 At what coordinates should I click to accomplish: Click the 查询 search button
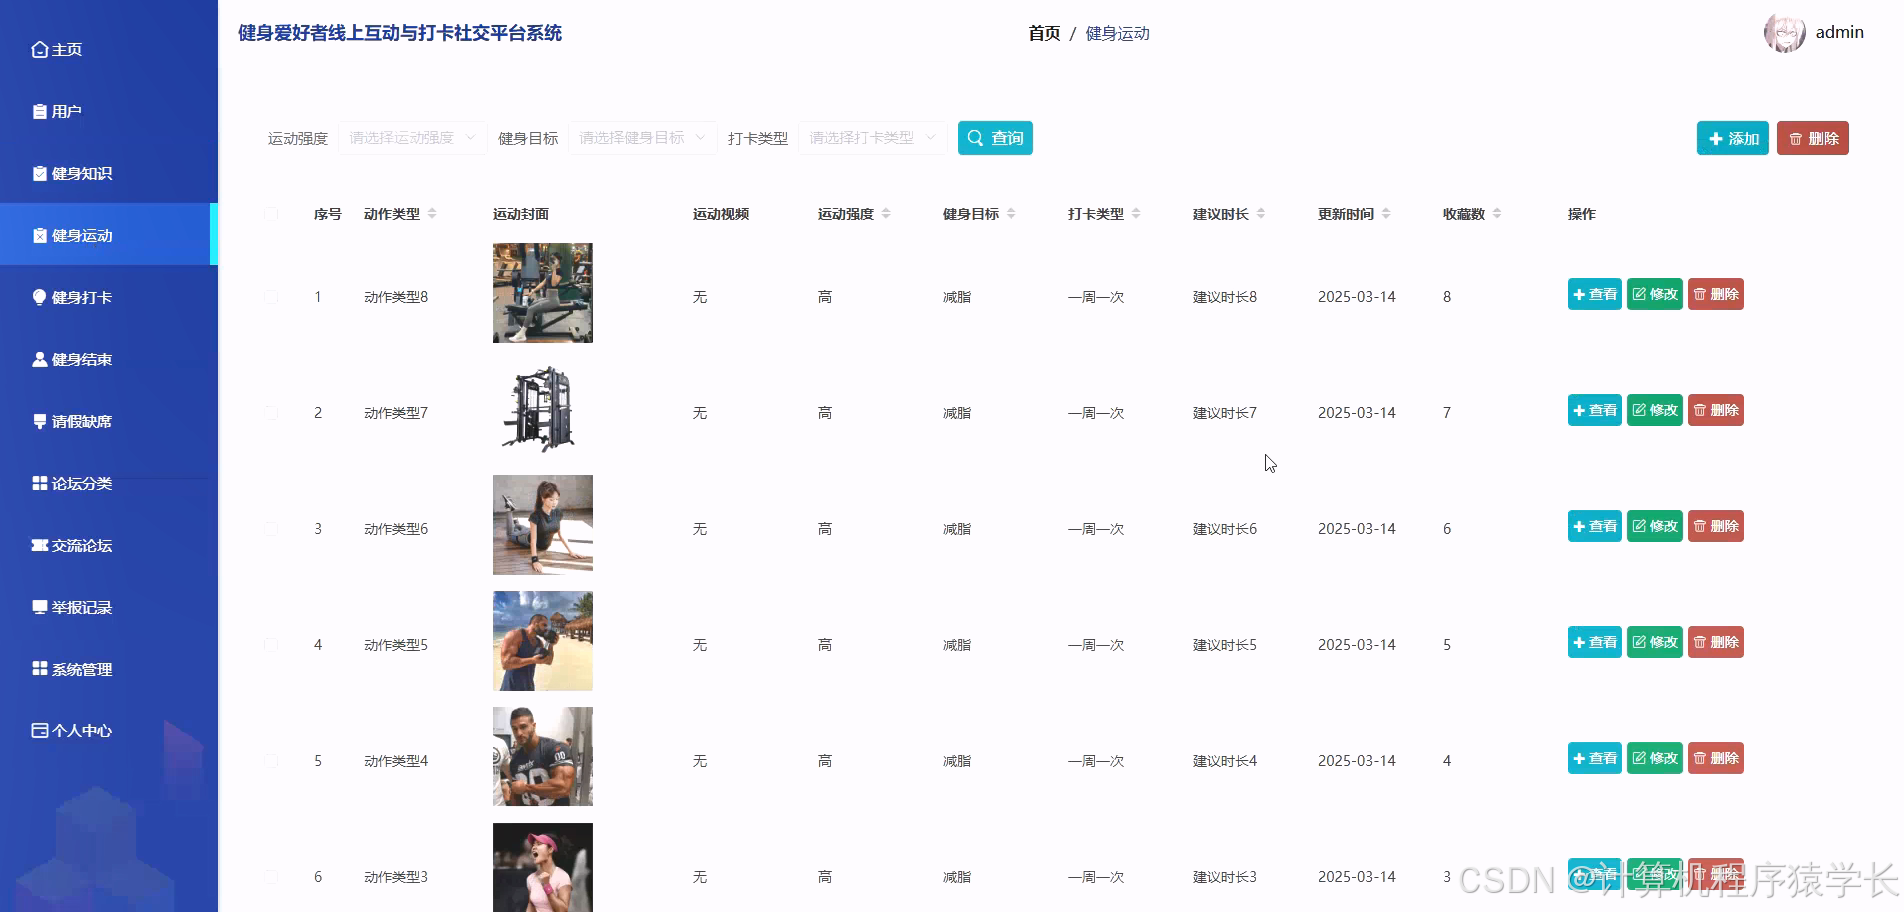point(995,138)
